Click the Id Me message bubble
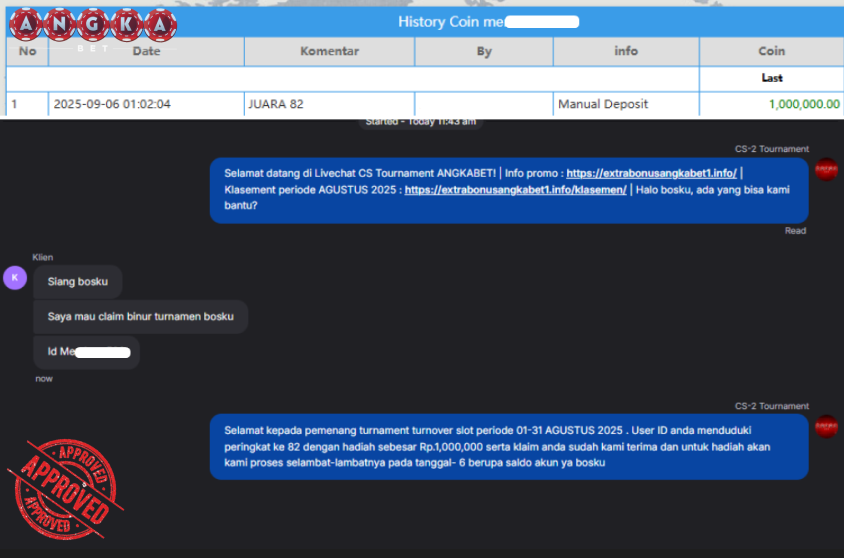 click(x=87, y=352)
